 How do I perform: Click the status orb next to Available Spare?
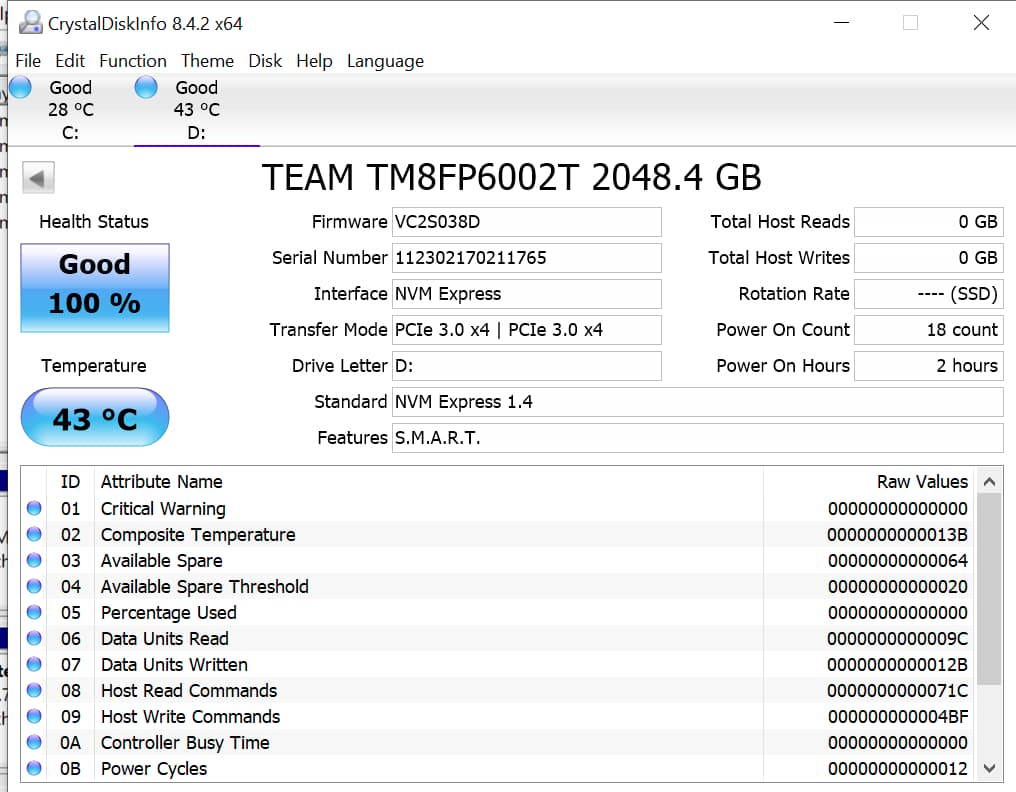click(x=34, y=560)
